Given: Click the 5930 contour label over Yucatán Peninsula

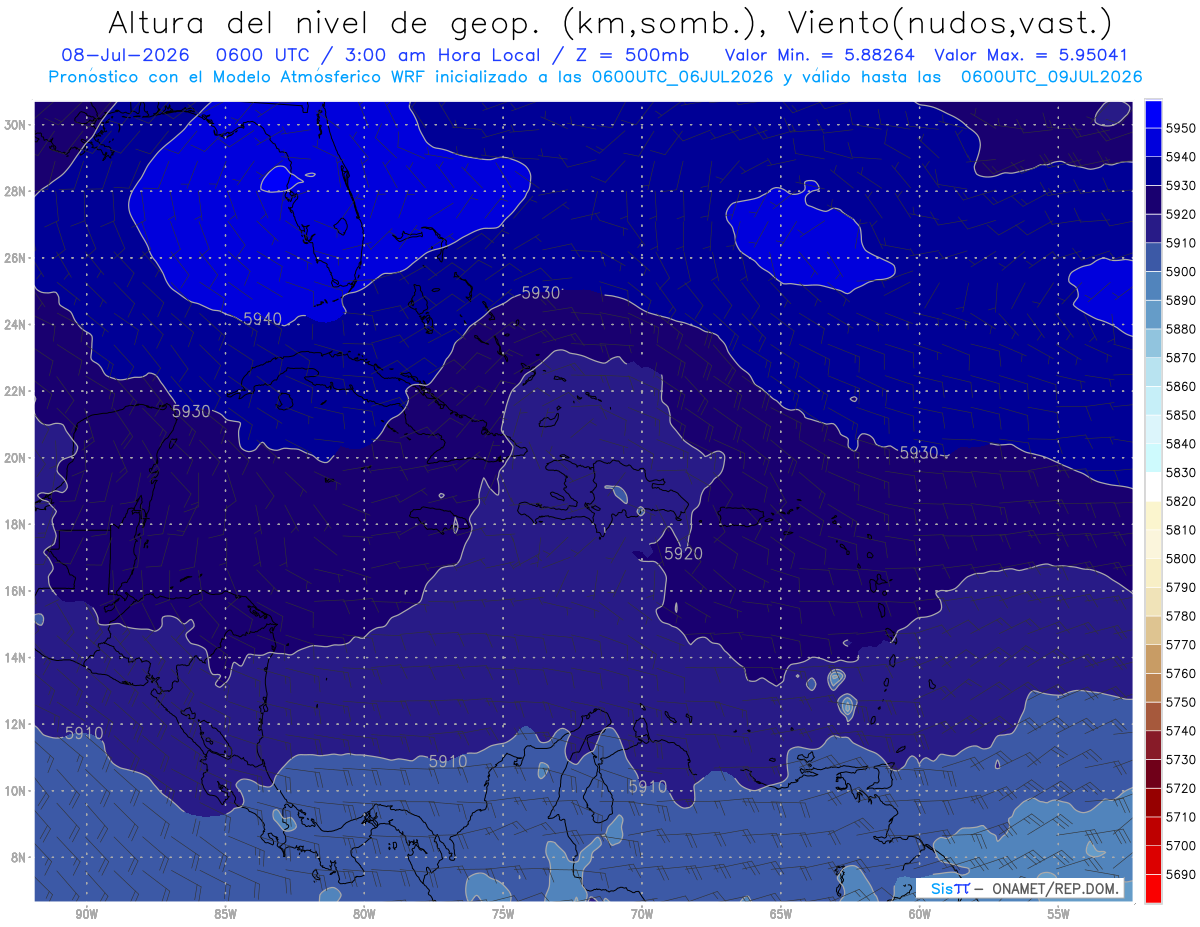Looking at the screenshot, I should 191,411.
